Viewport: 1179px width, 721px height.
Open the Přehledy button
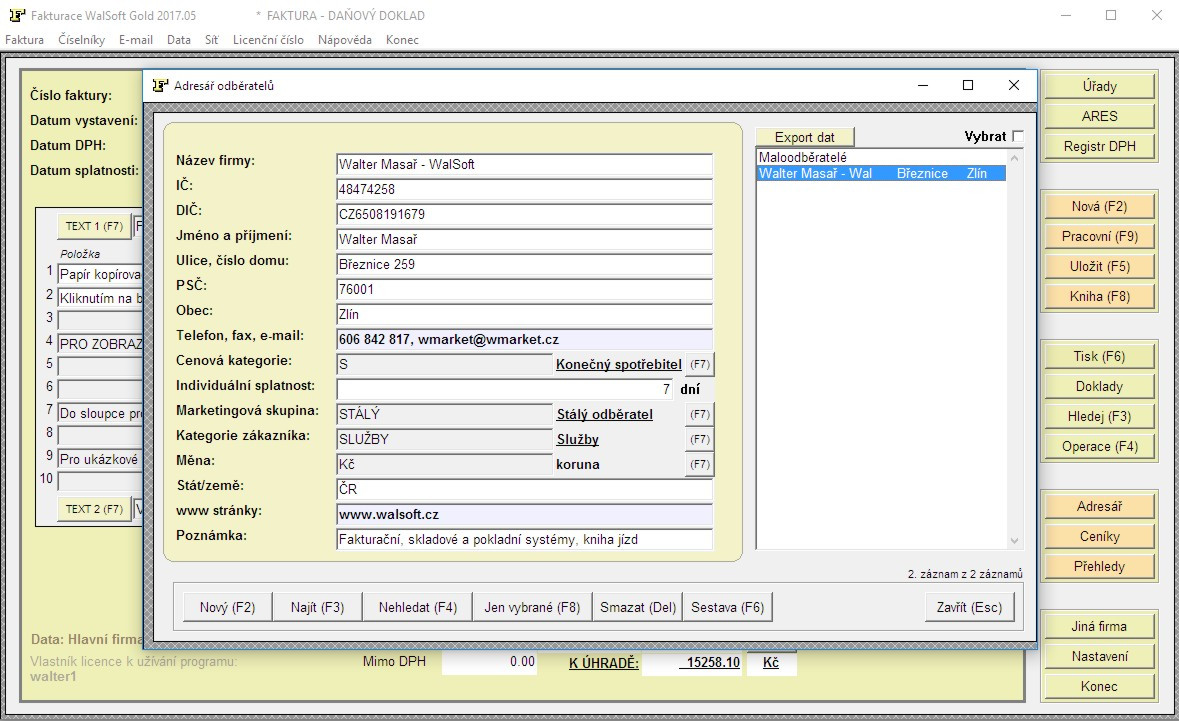point(1099,567)
